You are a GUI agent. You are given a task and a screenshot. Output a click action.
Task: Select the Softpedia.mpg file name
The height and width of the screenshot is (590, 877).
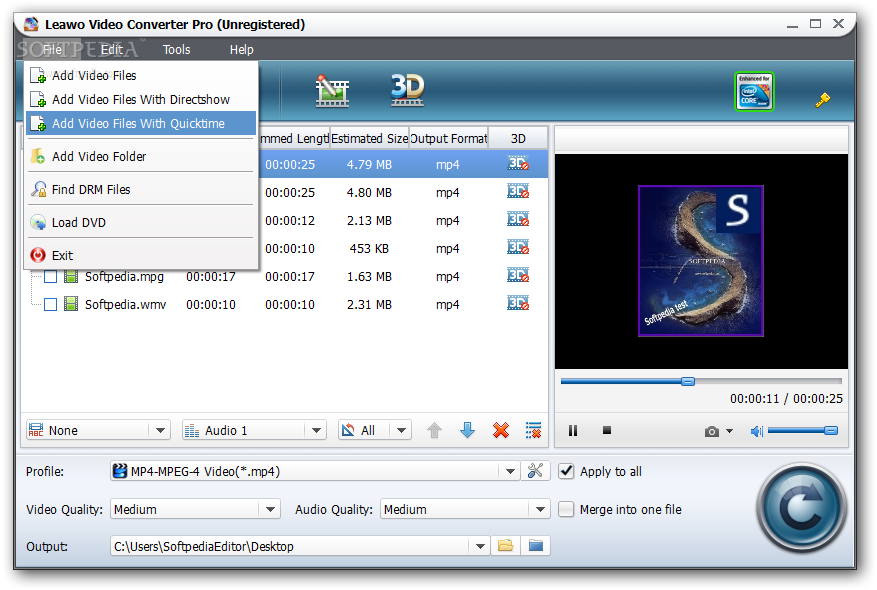(124, 277)
